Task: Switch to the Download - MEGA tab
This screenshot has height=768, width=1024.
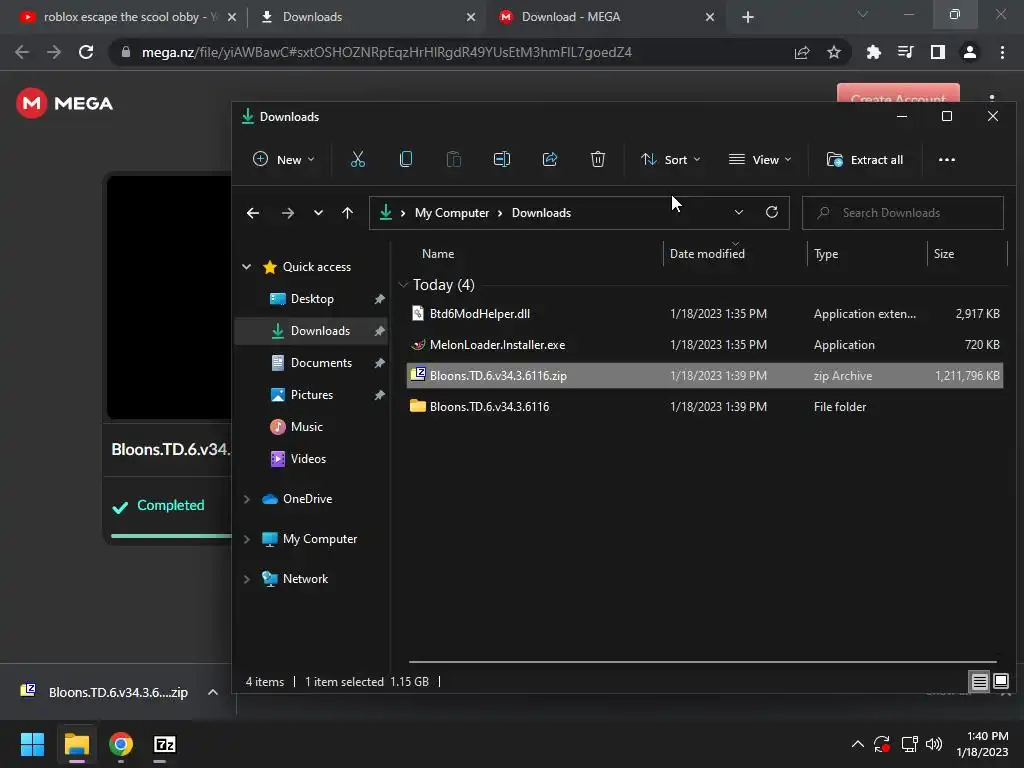Action: 605,17
